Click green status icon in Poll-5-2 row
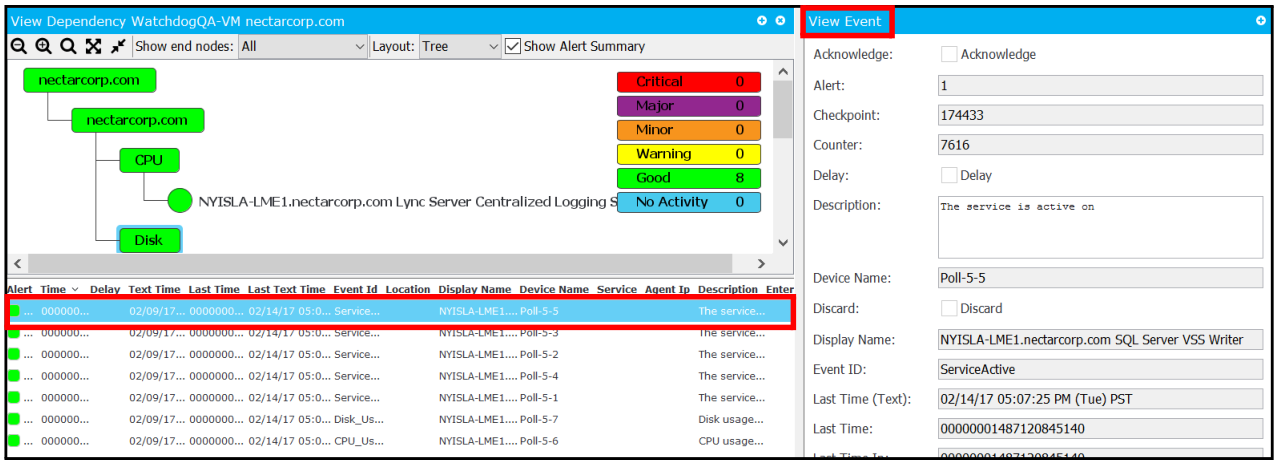 pyautogui.click(x=14, y=354)
